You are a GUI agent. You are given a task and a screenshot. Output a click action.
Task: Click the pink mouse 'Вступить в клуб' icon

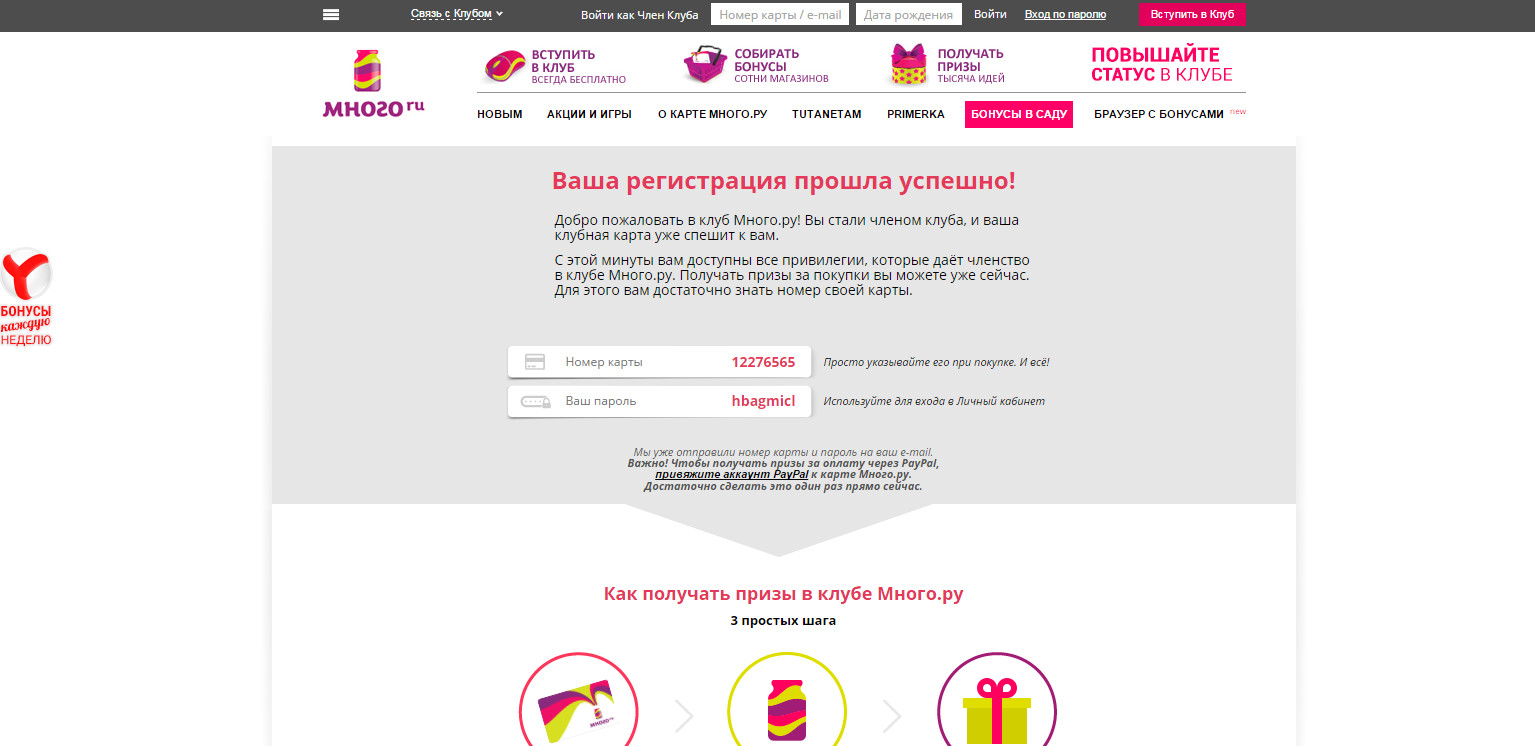(505, 66)
